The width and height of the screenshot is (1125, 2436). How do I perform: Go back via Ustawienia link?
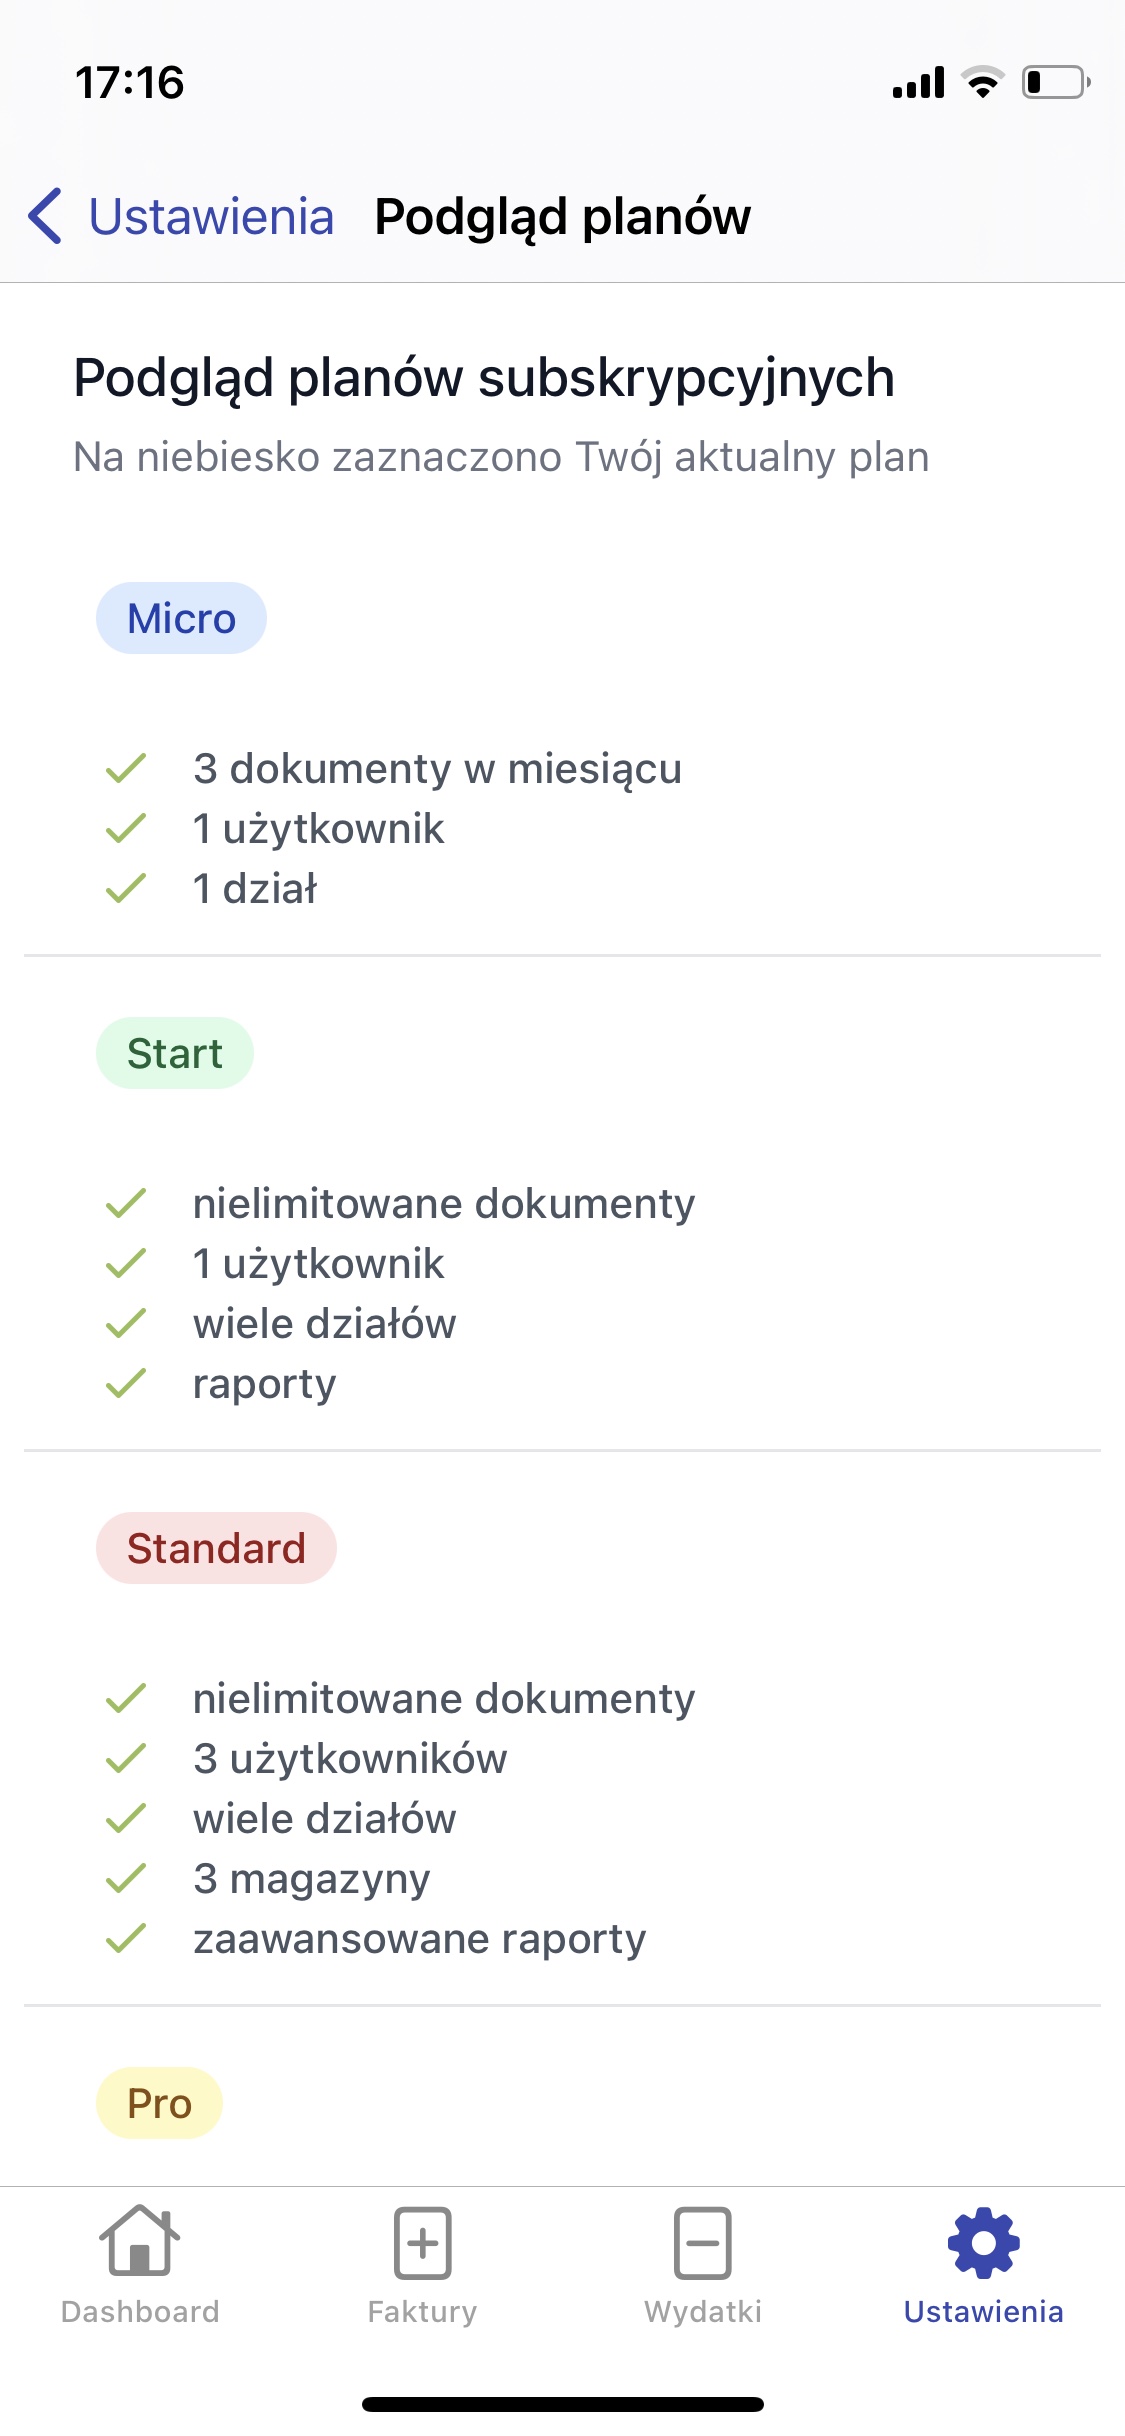211,216
